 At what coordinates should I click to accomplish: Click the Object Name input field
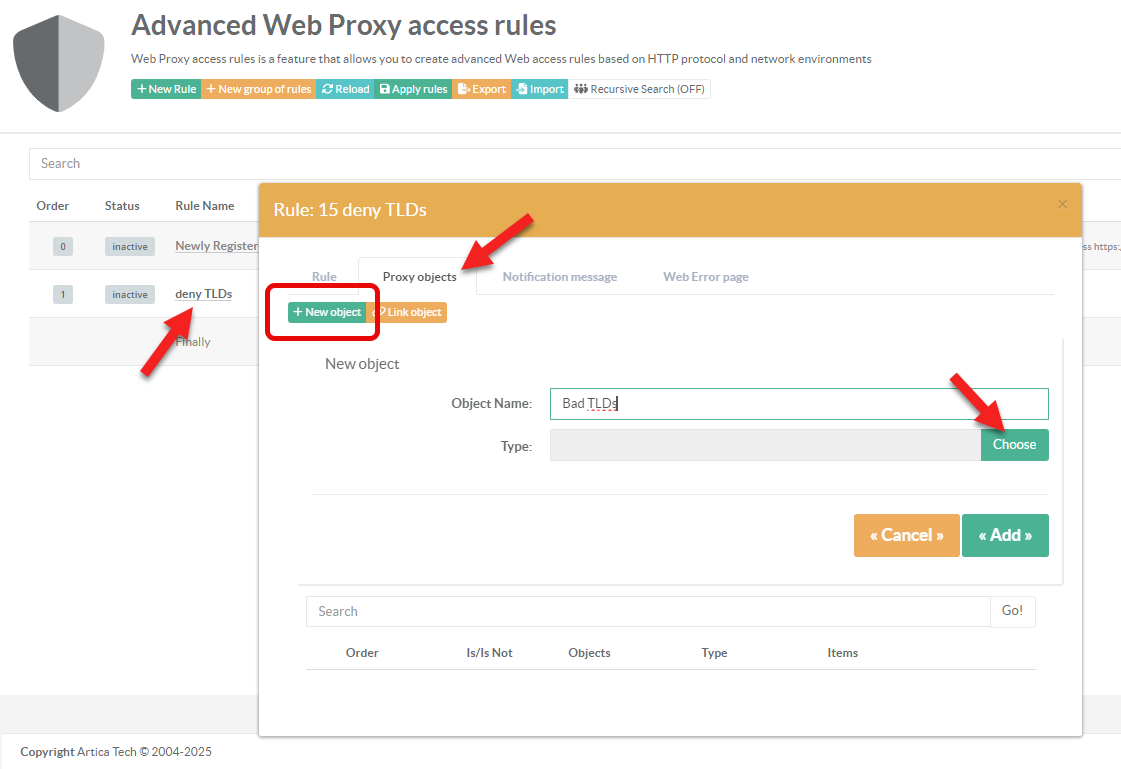(798, 404)
